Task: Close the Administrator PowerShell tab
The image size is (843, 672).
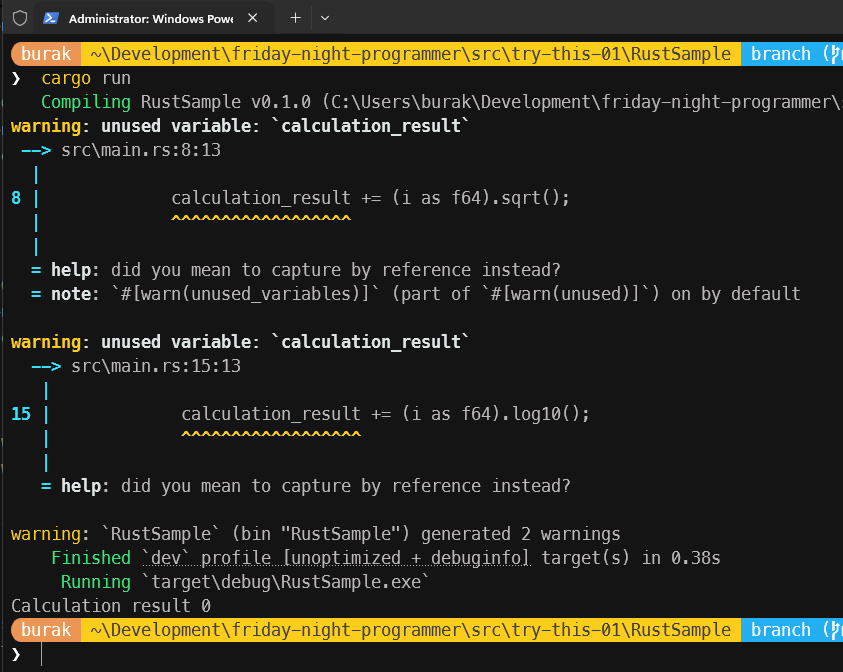Action: point(252,18)
